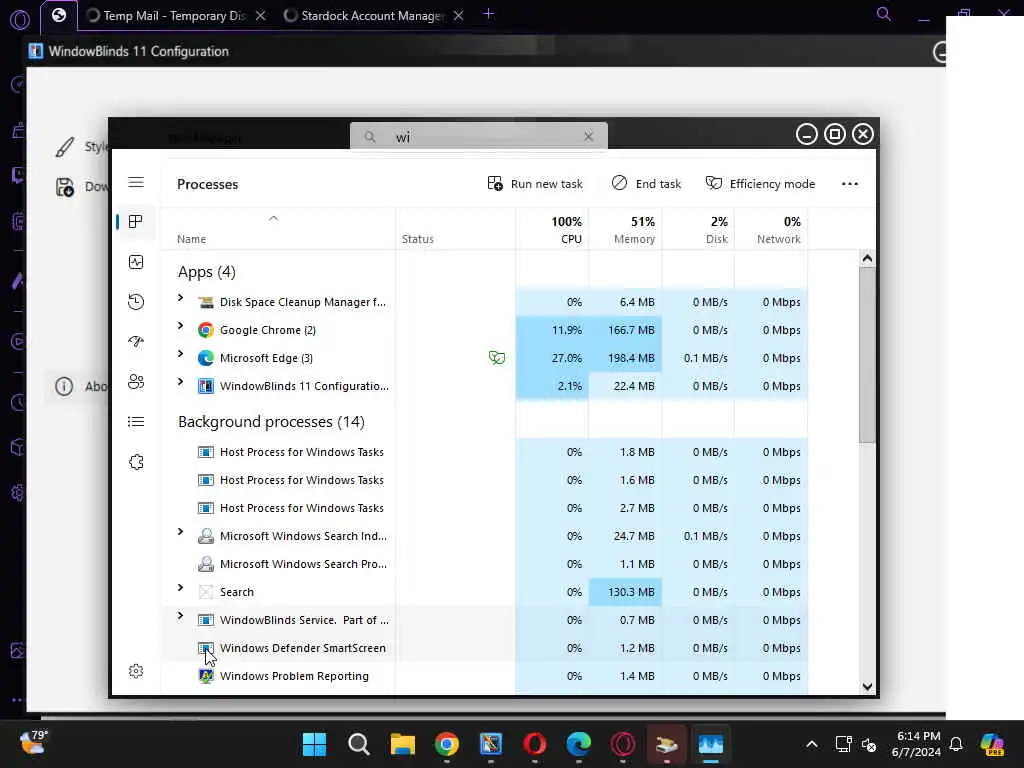Image resolution: width=1024 pixels, height=768 pixels.
Task: Click Opera browser search icon
Action: click(x=884, y=14)
